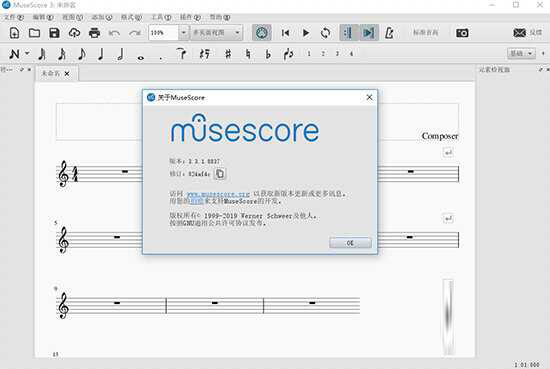Print the score using printer icon
Viewport: 550px width, 369px height.
[x=94, y=33]
